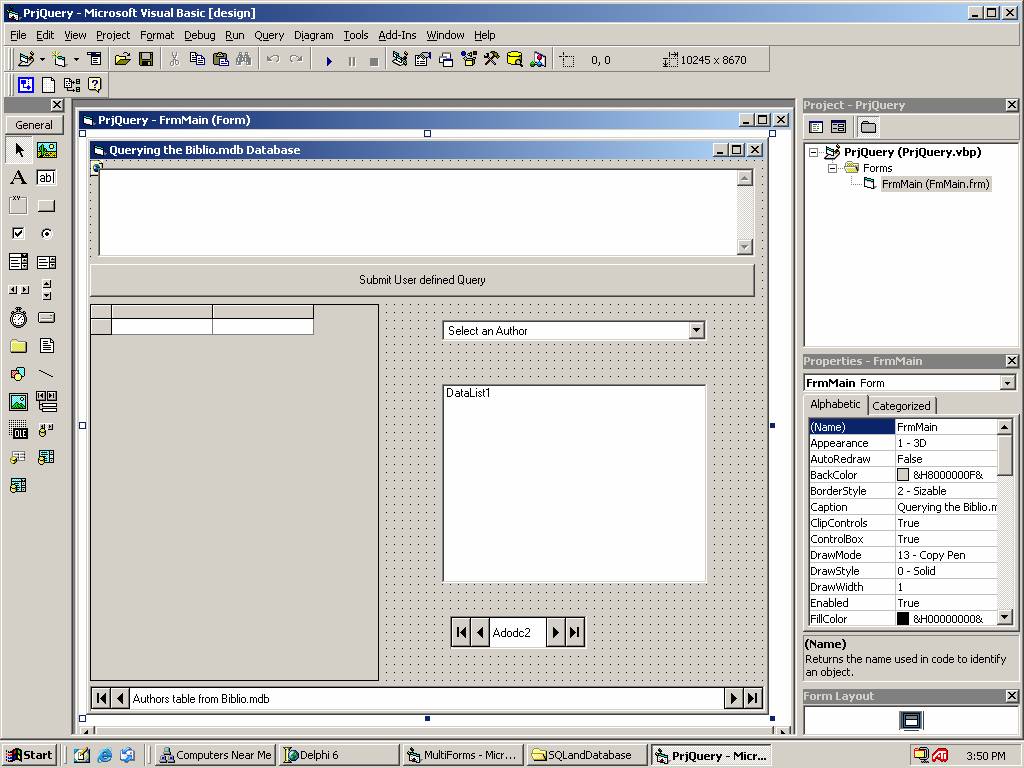Select the Timer control in toolbox
Image resolution: width=1024 pixels, height=768 pixels.
point(18,318)
